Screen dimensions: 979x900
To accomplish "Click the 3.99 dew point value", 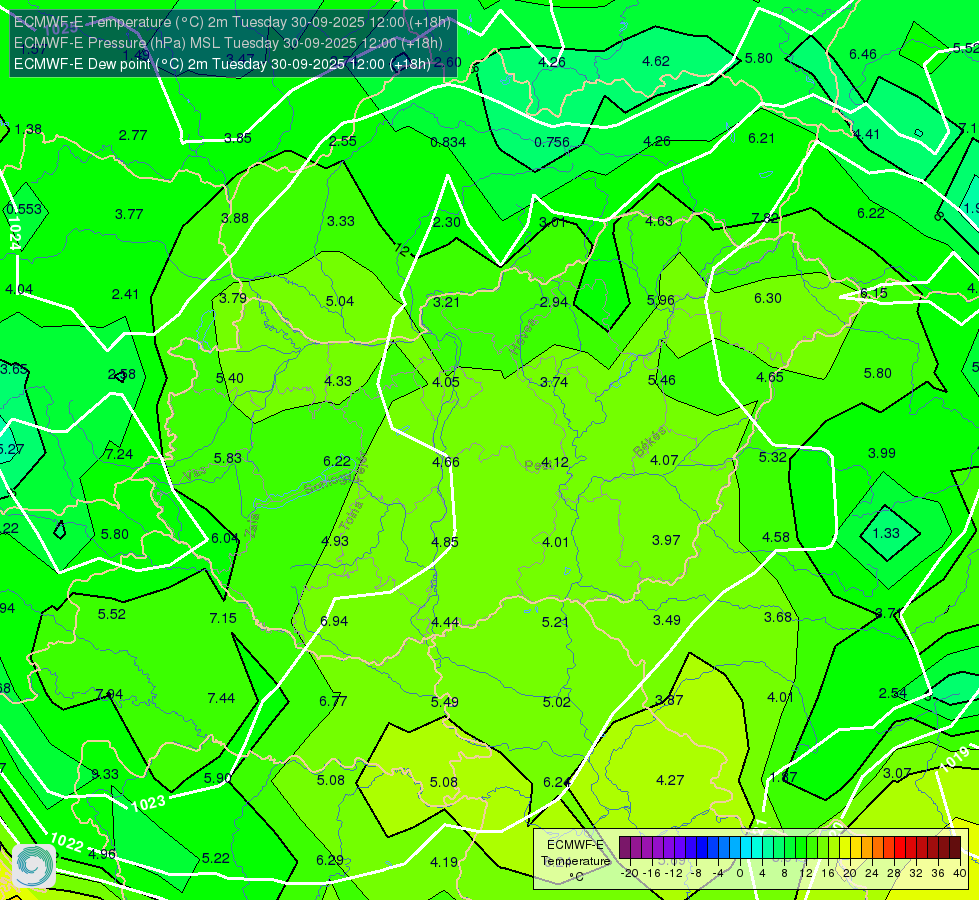I will (x=882, y=453).
